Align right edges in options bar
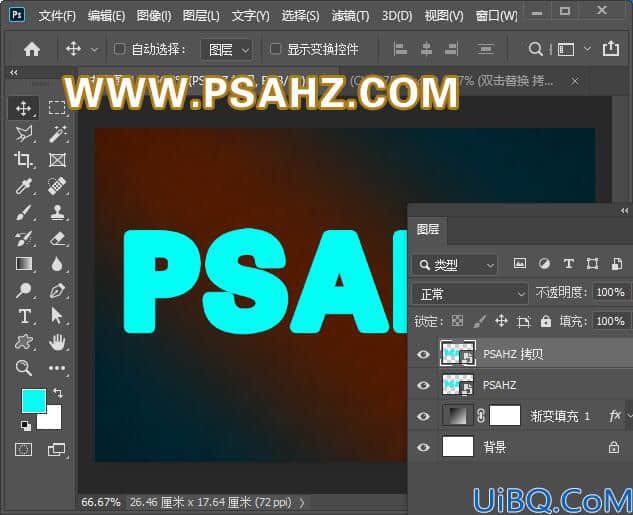 click(452, 49)
